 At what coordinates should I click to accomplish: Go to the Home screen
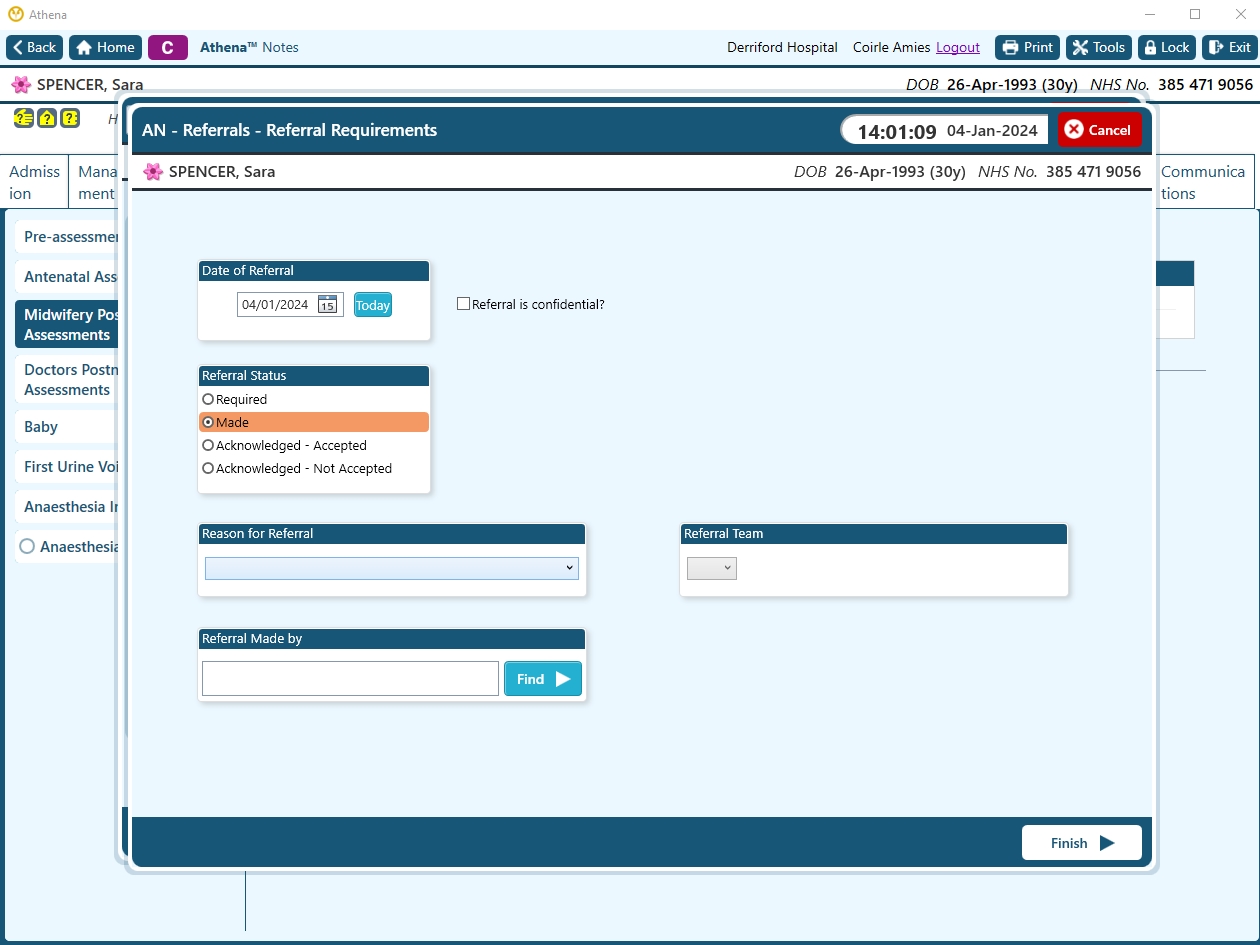click(105, 47)
